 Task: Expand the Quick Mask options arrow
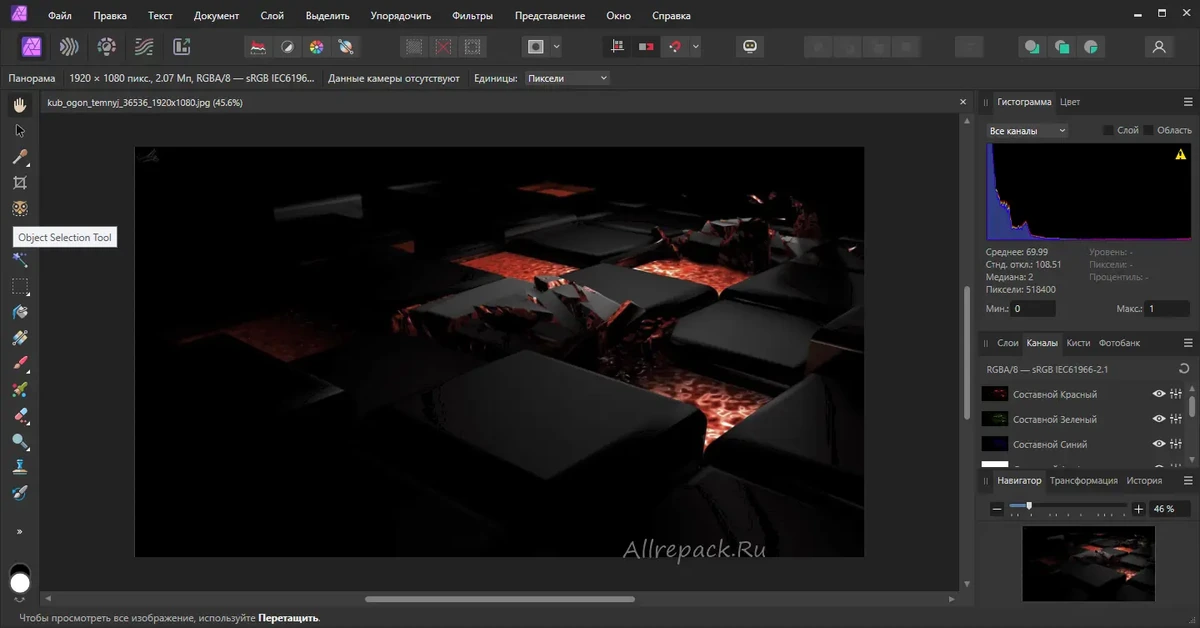[557, 46]
